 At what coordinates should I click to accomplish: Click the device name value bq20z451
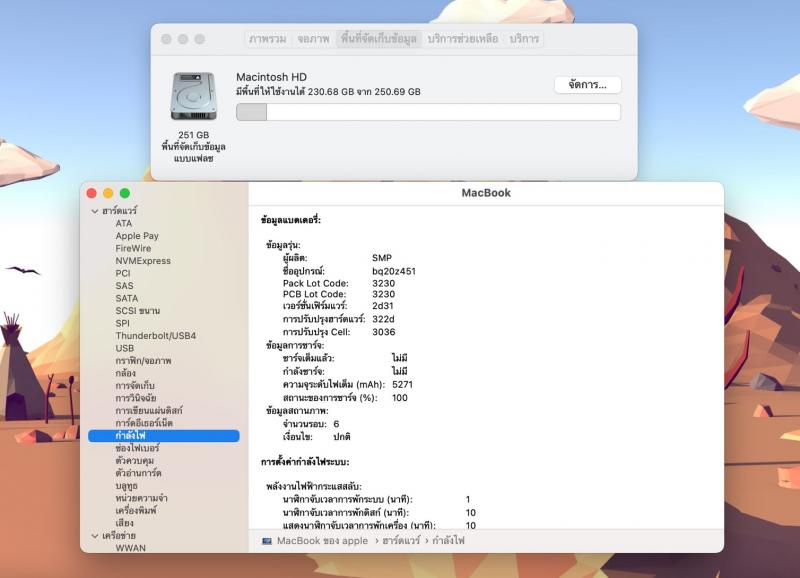click(394, 271)
